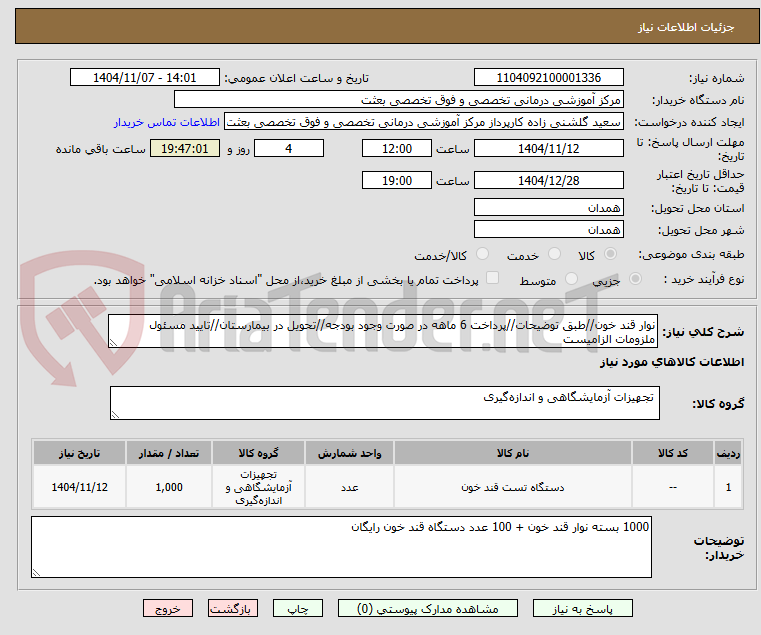
Task: Click the product group cell تجهیزات آزمایشگاهی و اندازه‌گیری
Action: (258, 487)
